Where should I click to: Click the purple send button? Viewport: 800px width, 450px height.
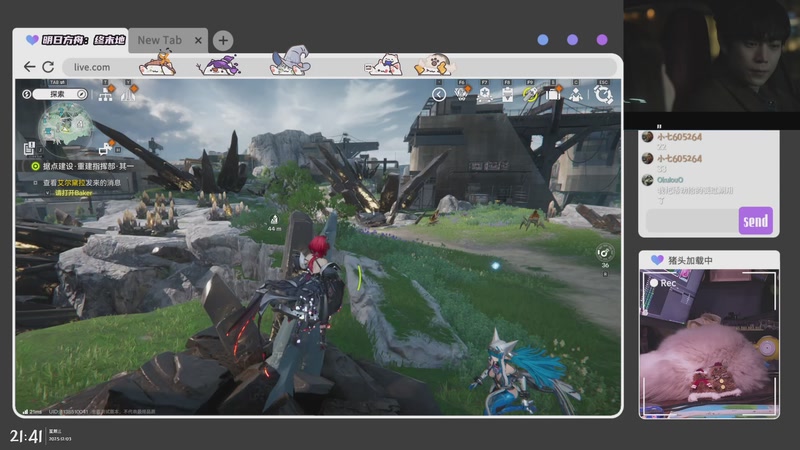[x=756, y=221]
